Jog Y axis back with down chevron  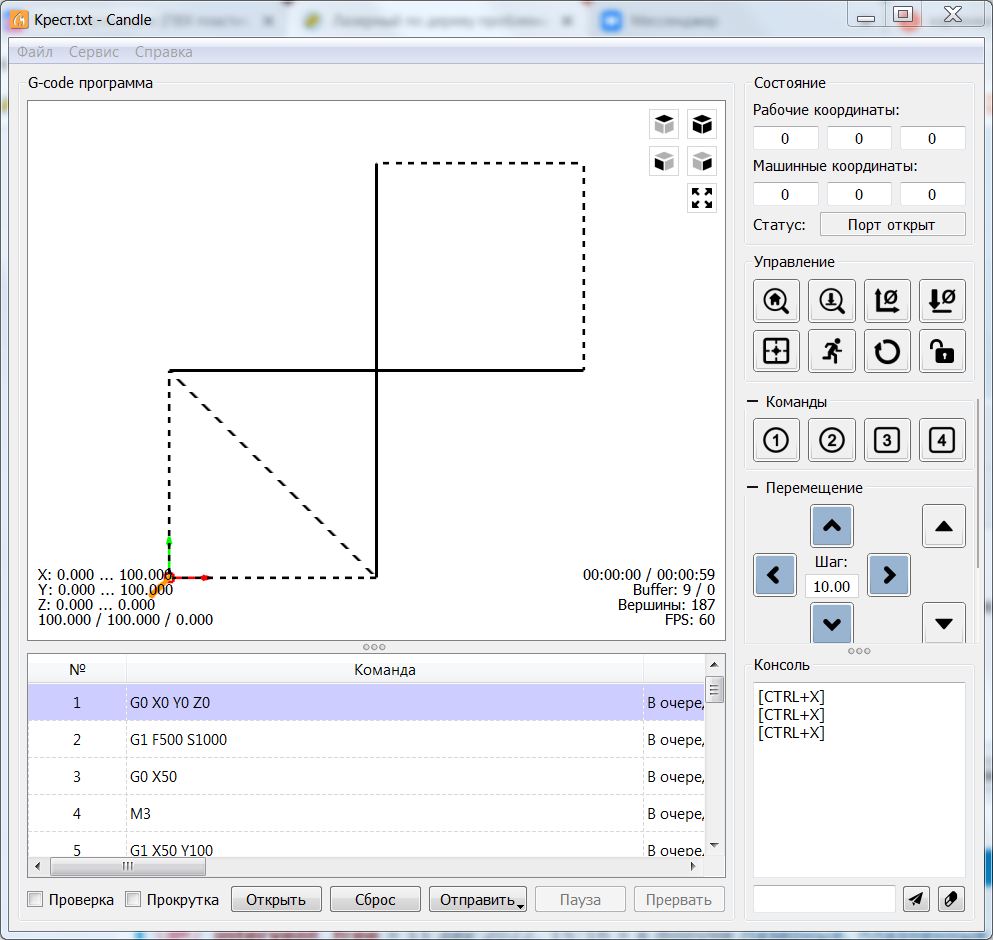pos(832,623)
